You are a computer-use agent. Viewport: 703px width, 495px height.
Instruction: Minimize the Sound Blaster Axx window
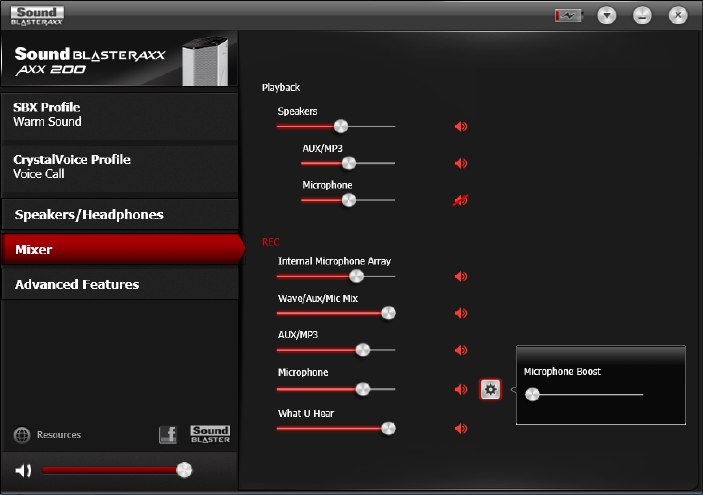click(x=642, y=16)
